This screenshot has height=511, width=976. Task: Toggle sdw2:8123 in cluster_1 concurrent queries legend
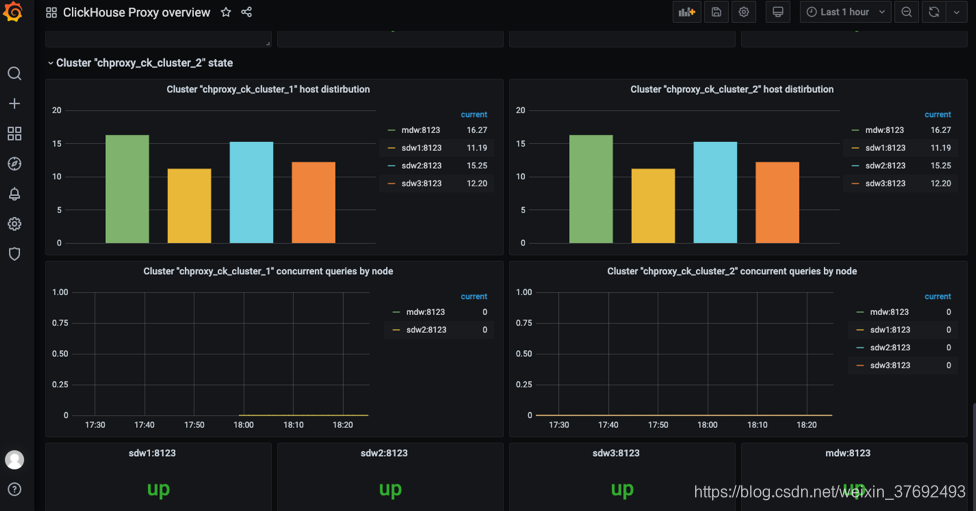coord(426,330)
